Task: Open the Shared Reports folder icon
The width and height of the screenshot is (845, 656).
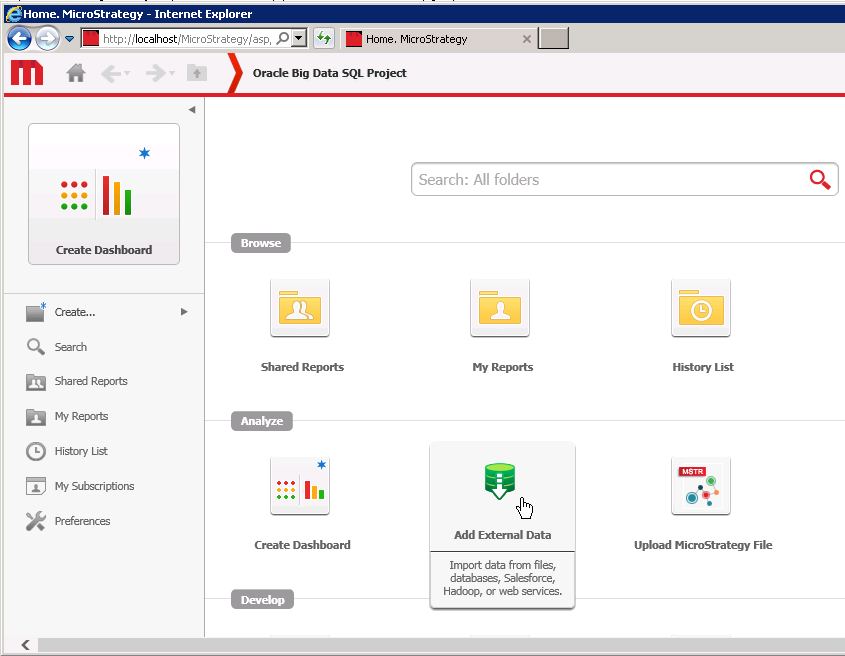Action: point(301,308)
